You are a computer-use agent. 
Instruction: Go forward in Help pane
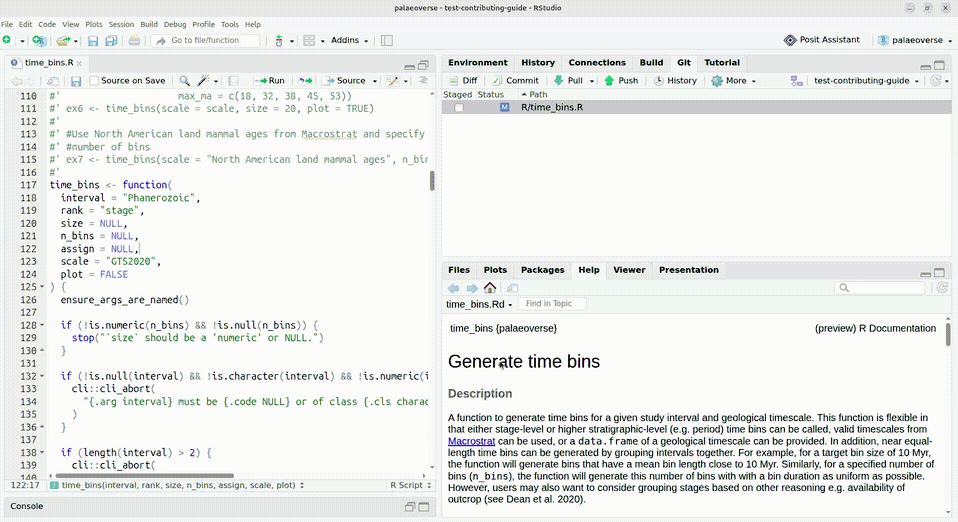coord(472,288)
